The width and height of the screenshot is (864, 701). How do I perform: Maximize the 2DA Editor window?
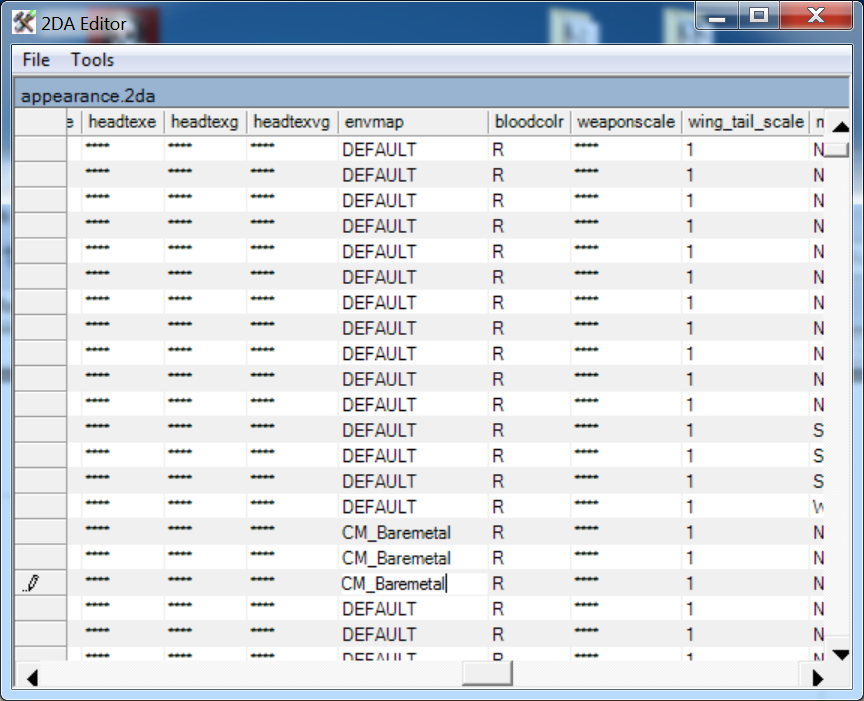point(759,16)
